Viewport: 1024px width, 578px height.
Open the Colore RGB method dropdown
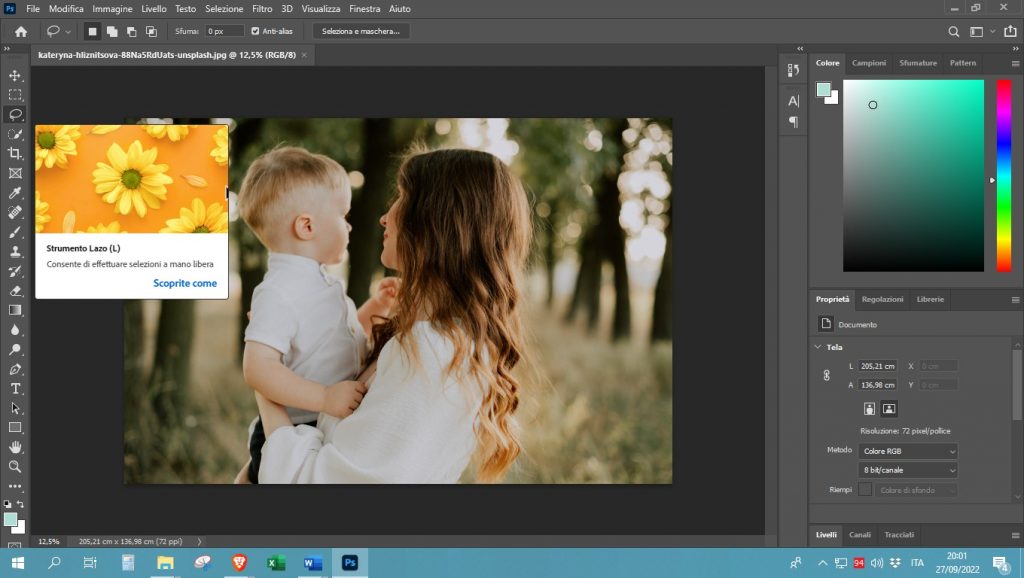(x=907, y=451)
